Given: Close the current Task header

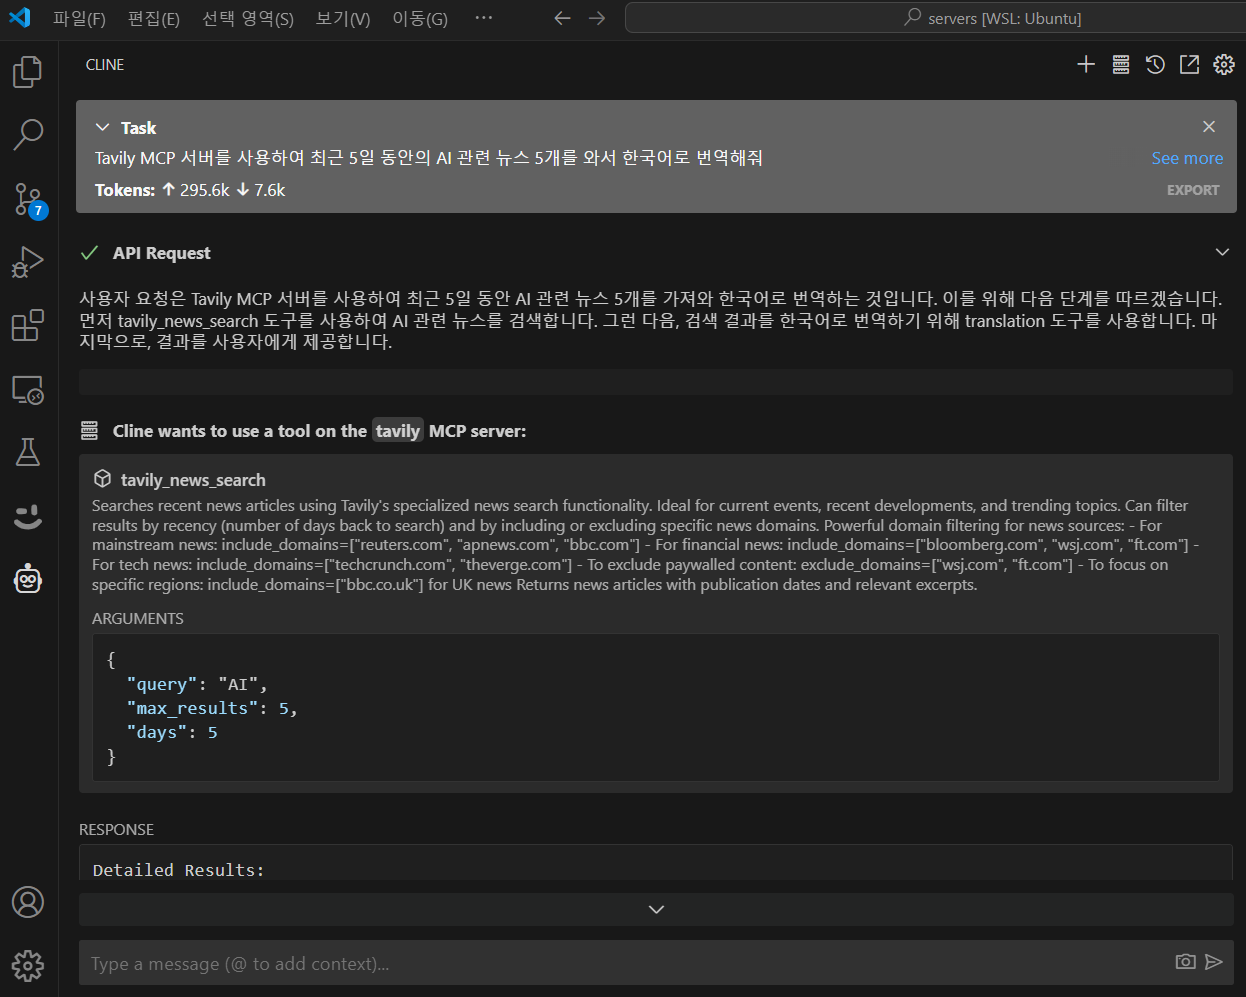Looking at the screenshot, I should pos(1209,126).
